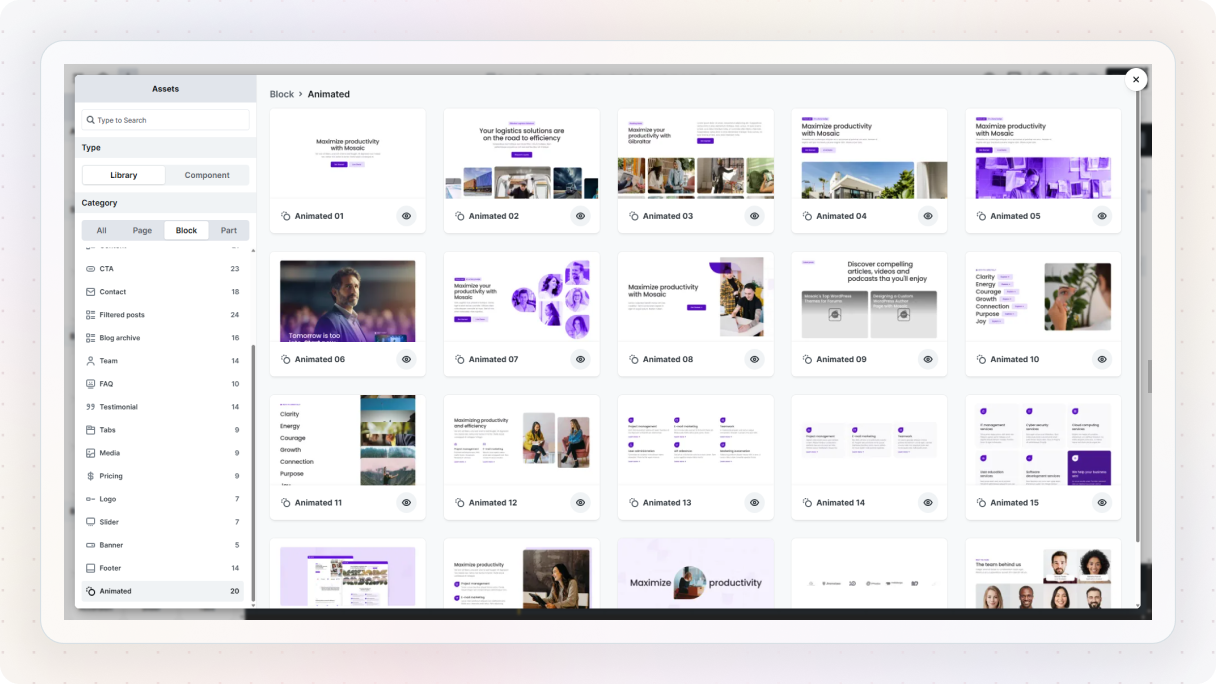This screenshot has width=1216, height=684.
Task: Click the CTA count 23
Action: [x=235, y=269]
